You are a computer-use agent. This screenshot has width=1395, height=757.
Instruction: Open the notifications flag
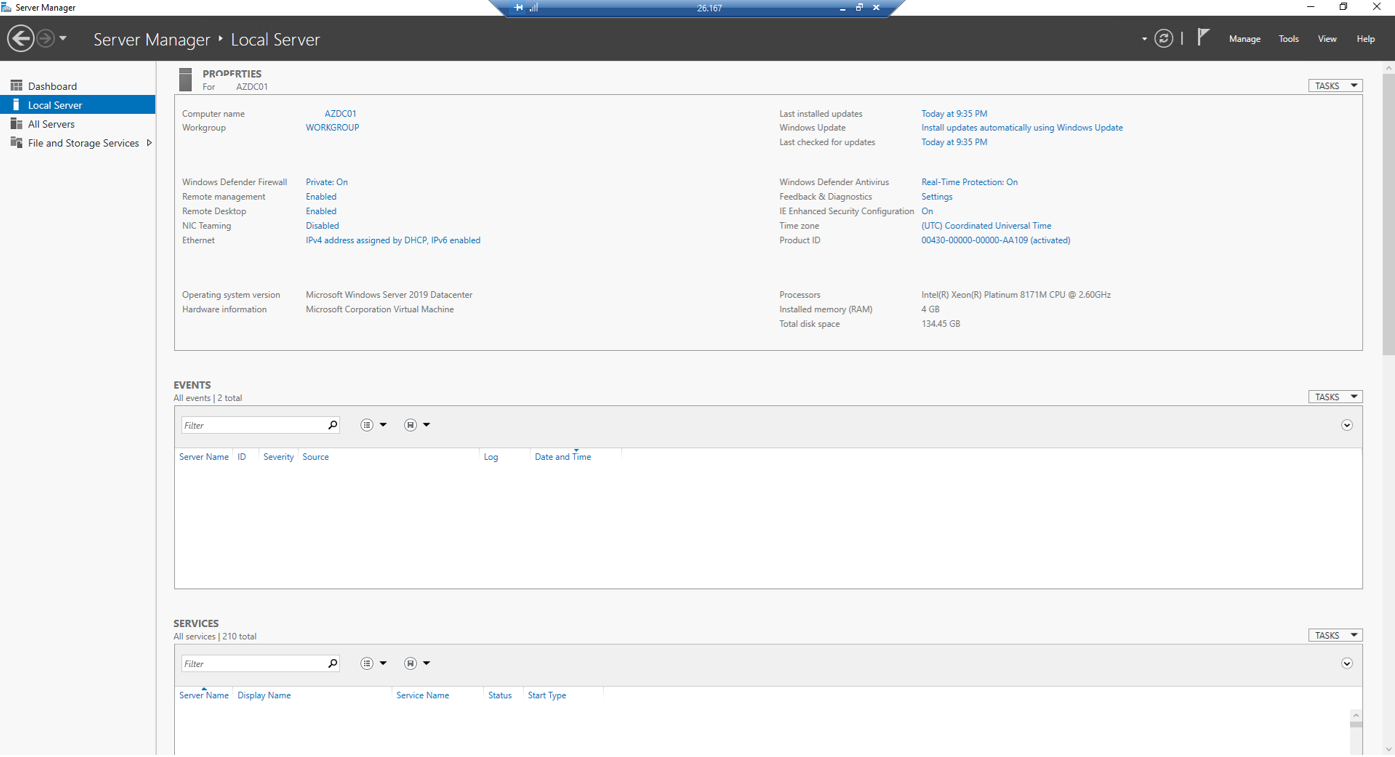click(x=1203, y=38)
